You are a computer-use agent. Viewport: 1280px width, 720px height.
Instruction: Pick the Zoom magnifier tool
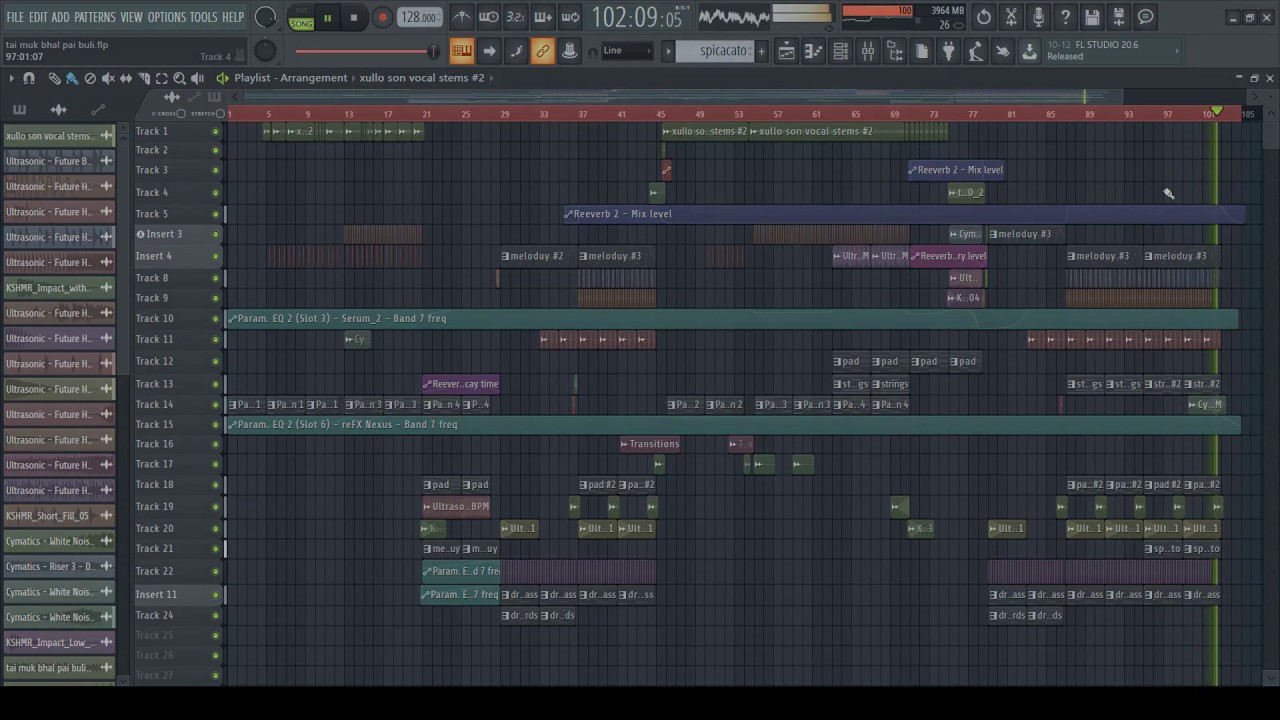tap(180, 78)
